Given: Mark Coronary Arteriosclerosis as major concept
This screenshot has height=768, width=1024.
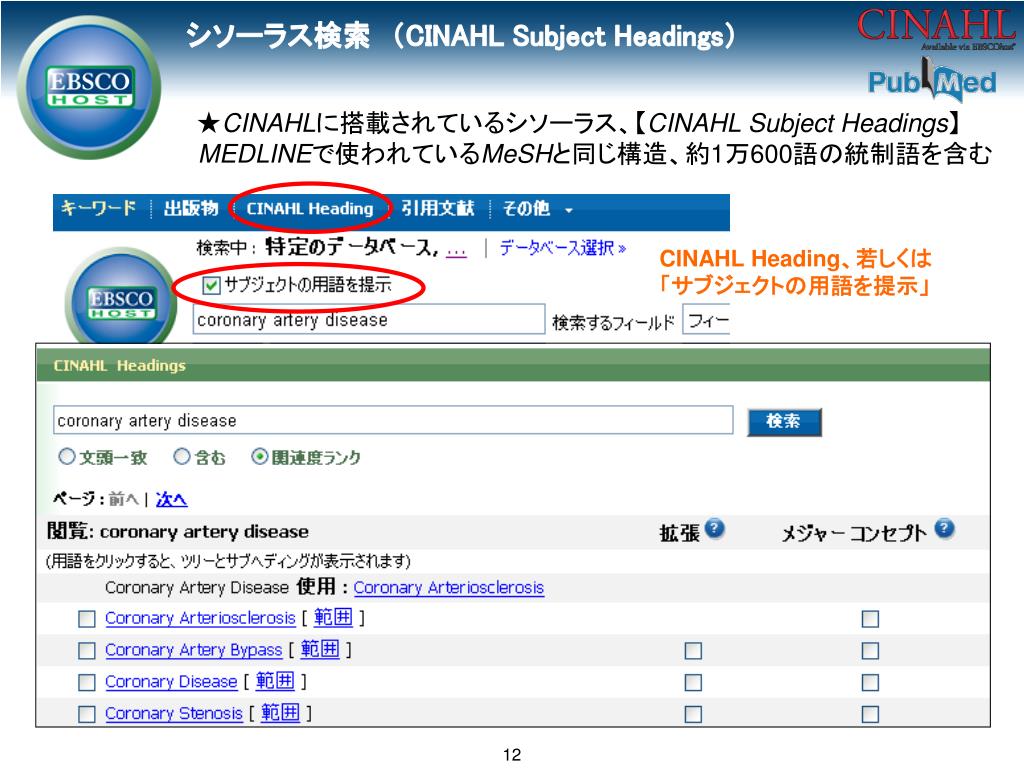Looking at the screenshot, I should click(x=871, y=618).
